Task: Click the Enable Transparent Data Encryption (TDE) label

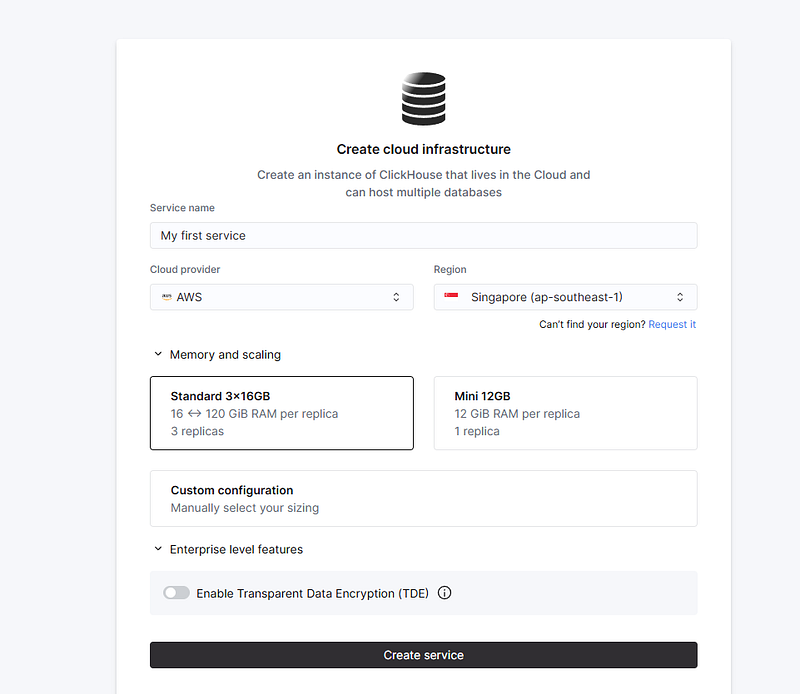Action: pos(312,593)
